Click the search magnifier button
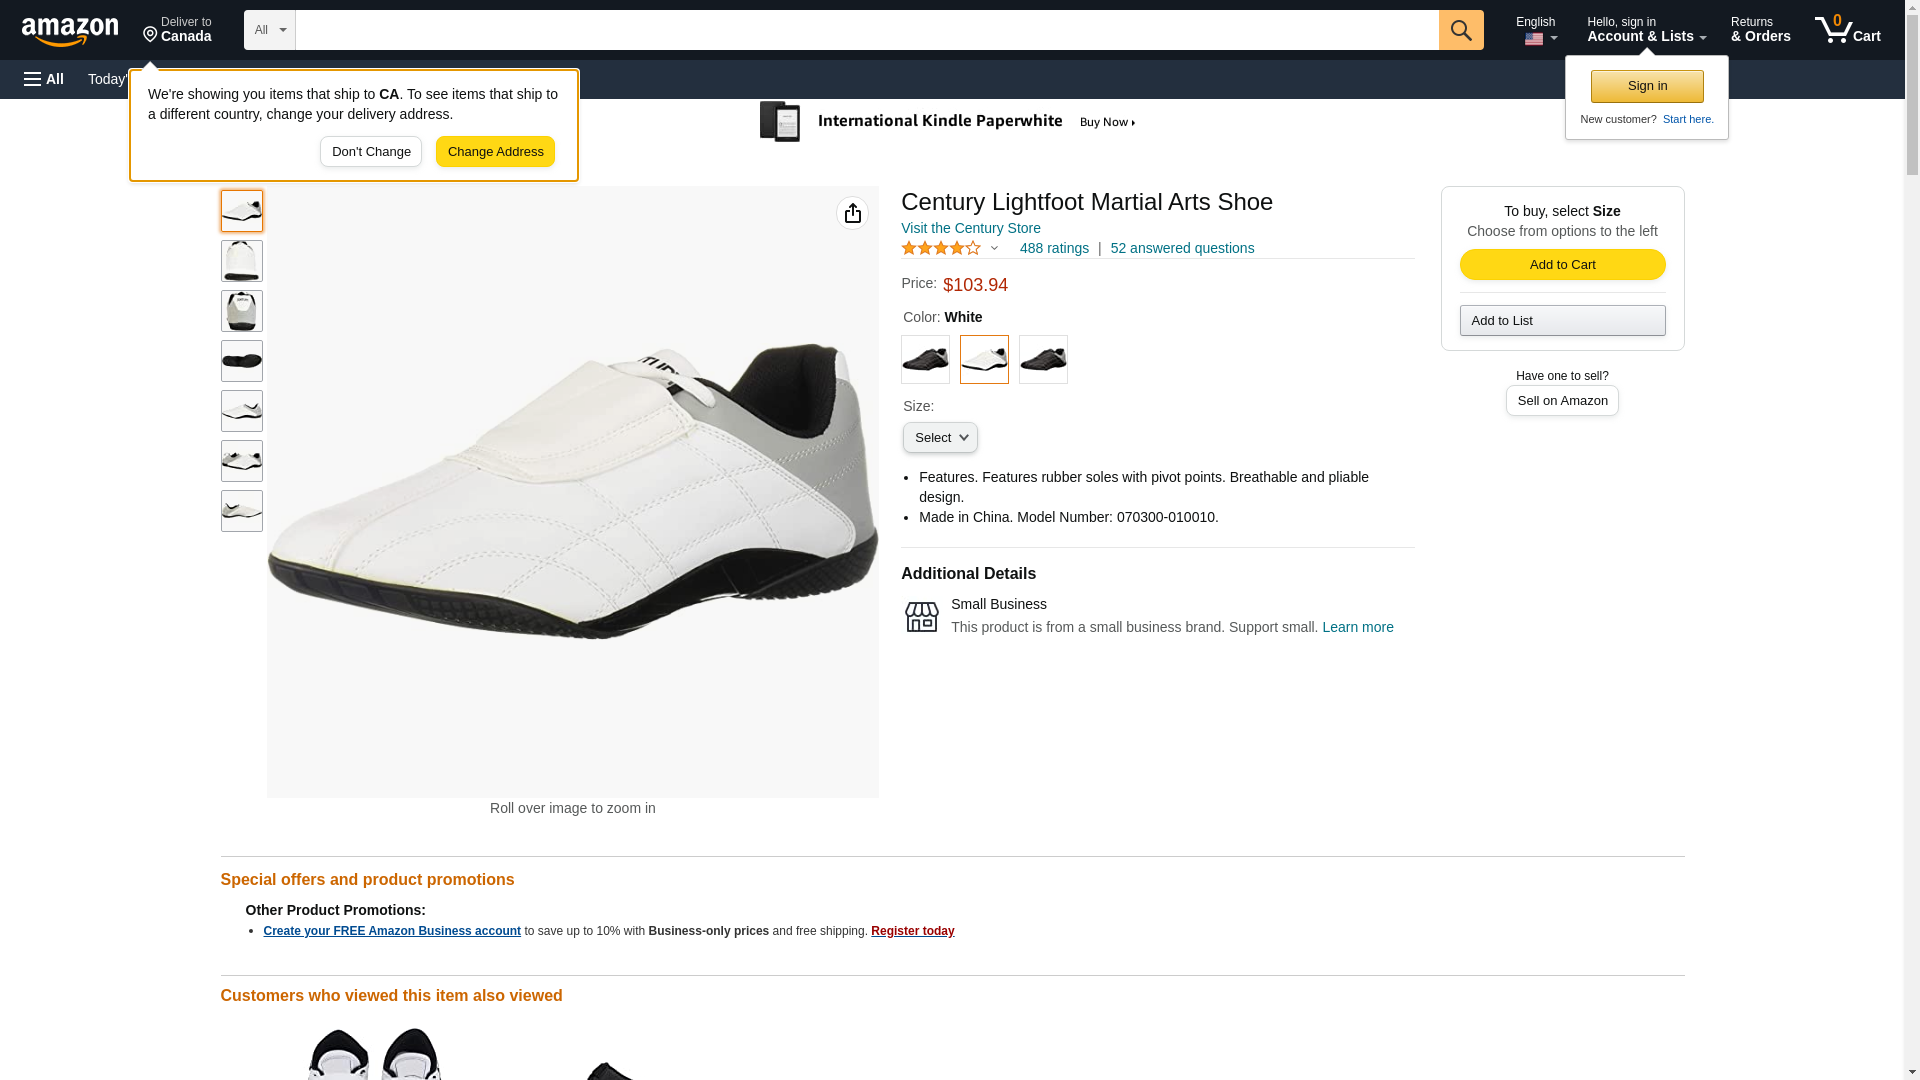This screenshot has height=1080, width=1920. pos(1461,30)
